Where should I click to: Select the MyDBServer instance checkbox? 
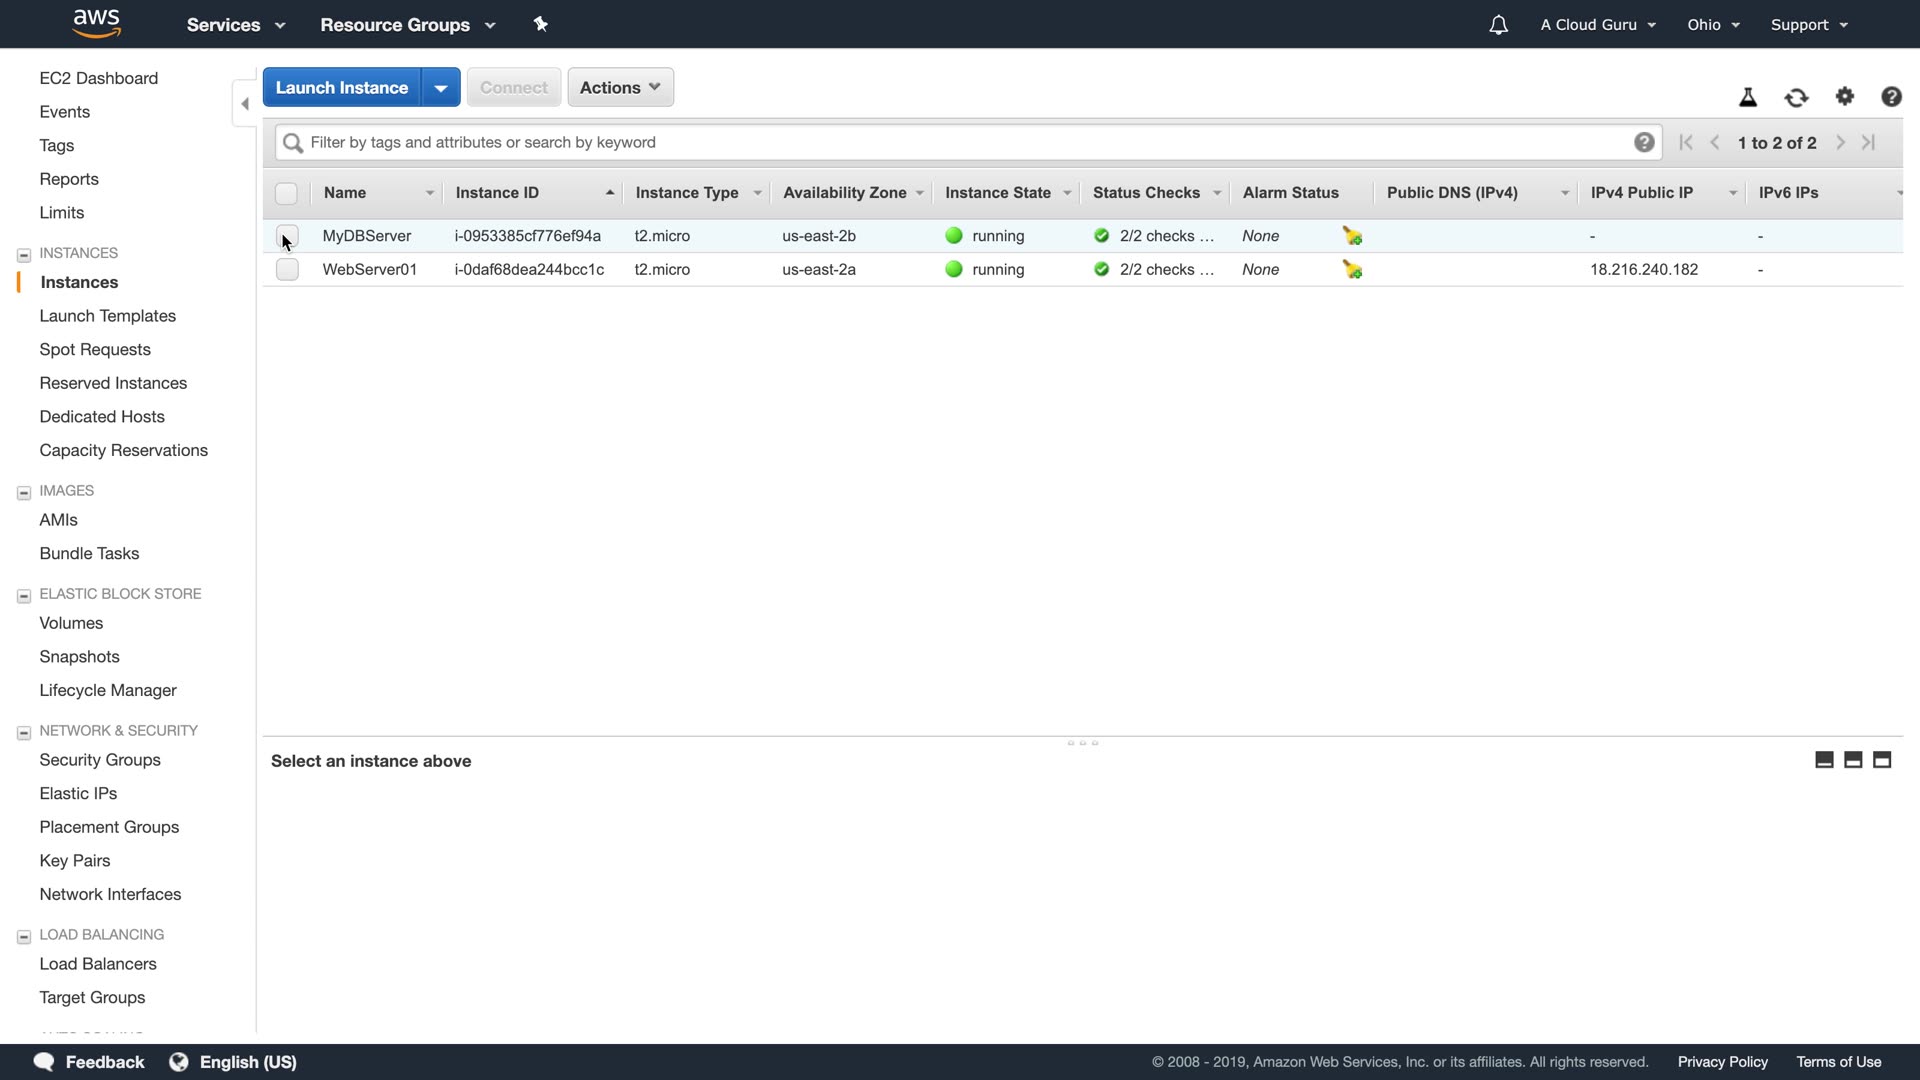coord(287,236)
